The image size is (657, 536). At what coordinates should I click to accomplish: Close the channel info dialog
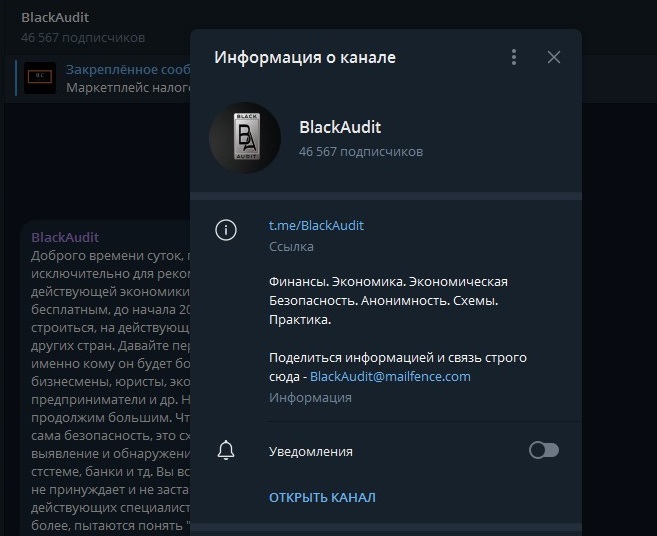554,57
